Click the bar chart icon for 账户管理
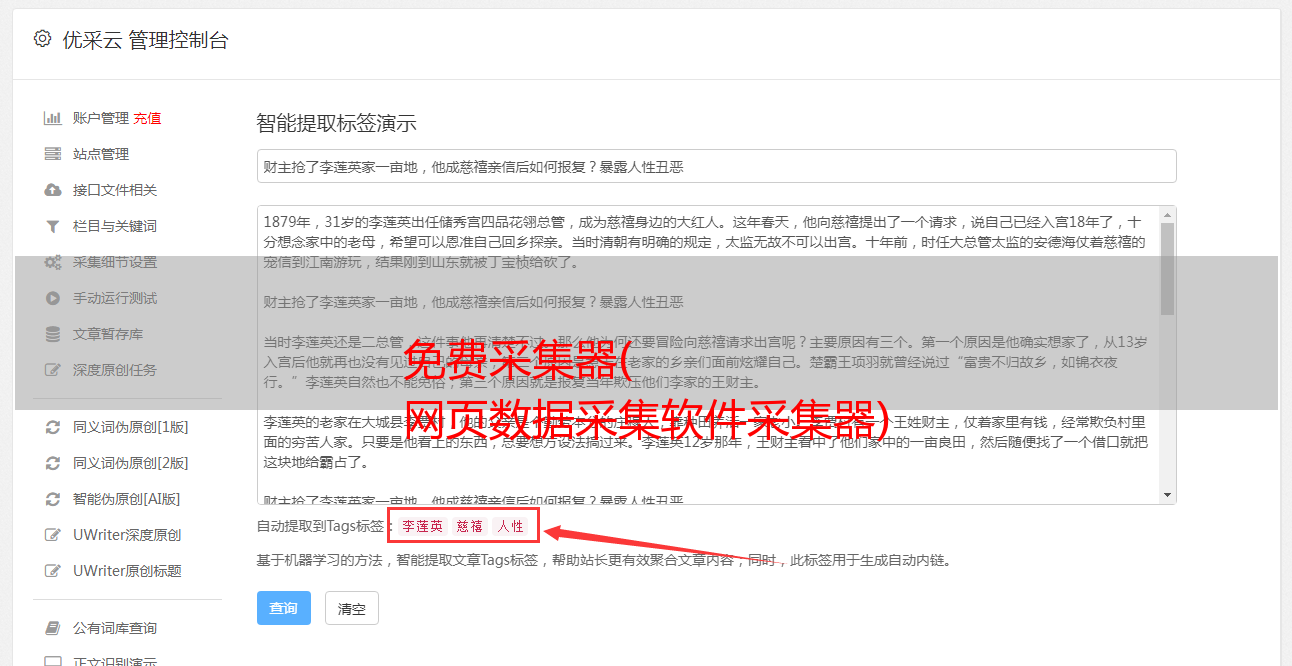This screenshot has width=1292, height=666. [x=53, y=118]
